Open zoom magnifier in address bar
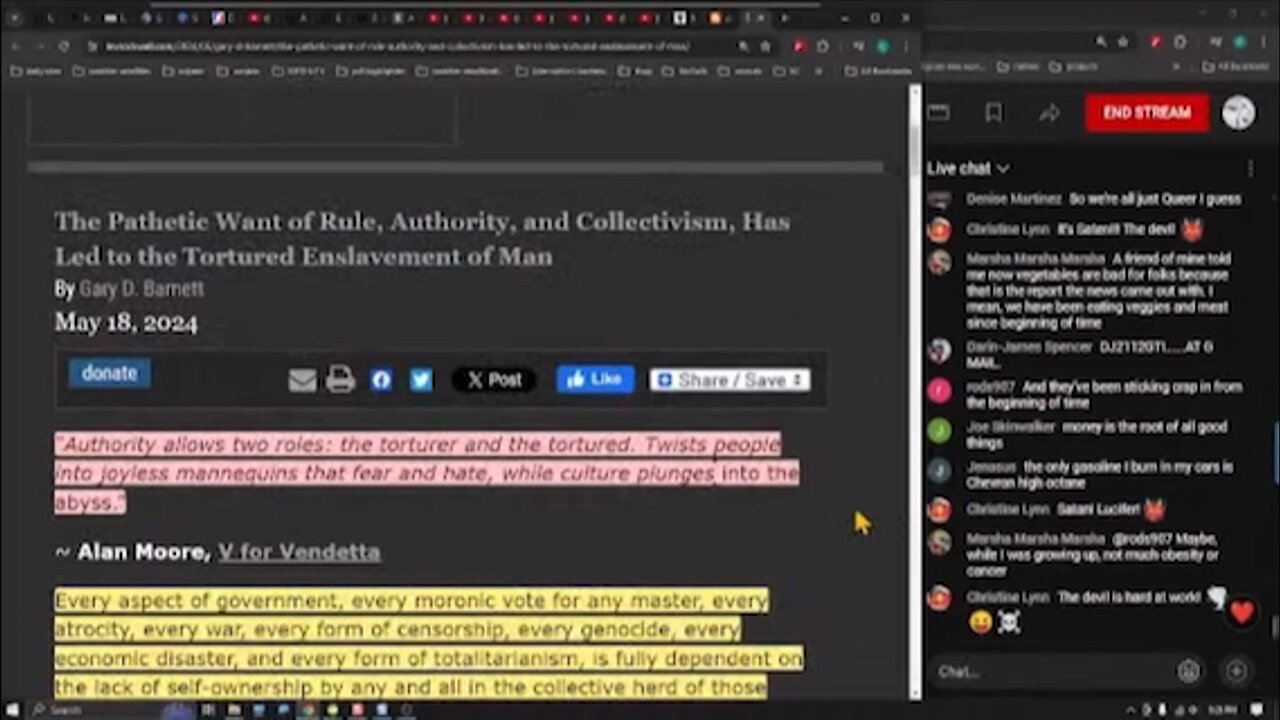 coord(743,46)
